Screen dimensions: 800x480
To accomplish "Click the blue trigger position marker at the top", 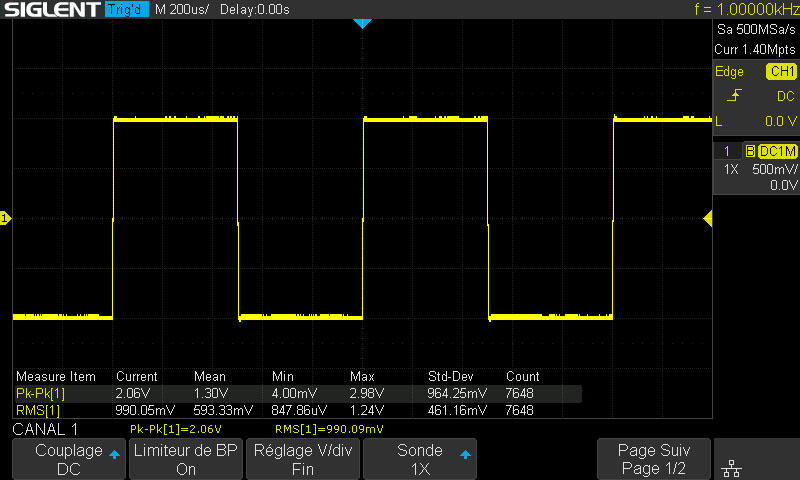I will (x=362, y=23).
